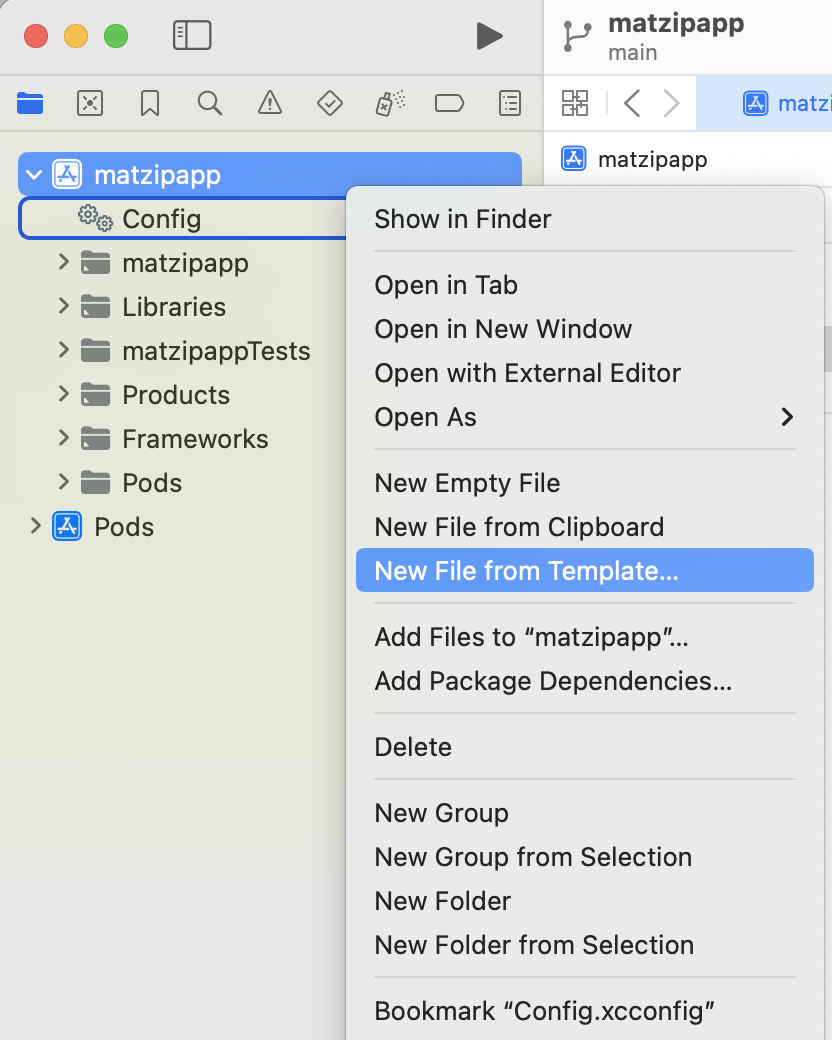
Task: Collapse the matzipapp root project
Action: (35, 175)
